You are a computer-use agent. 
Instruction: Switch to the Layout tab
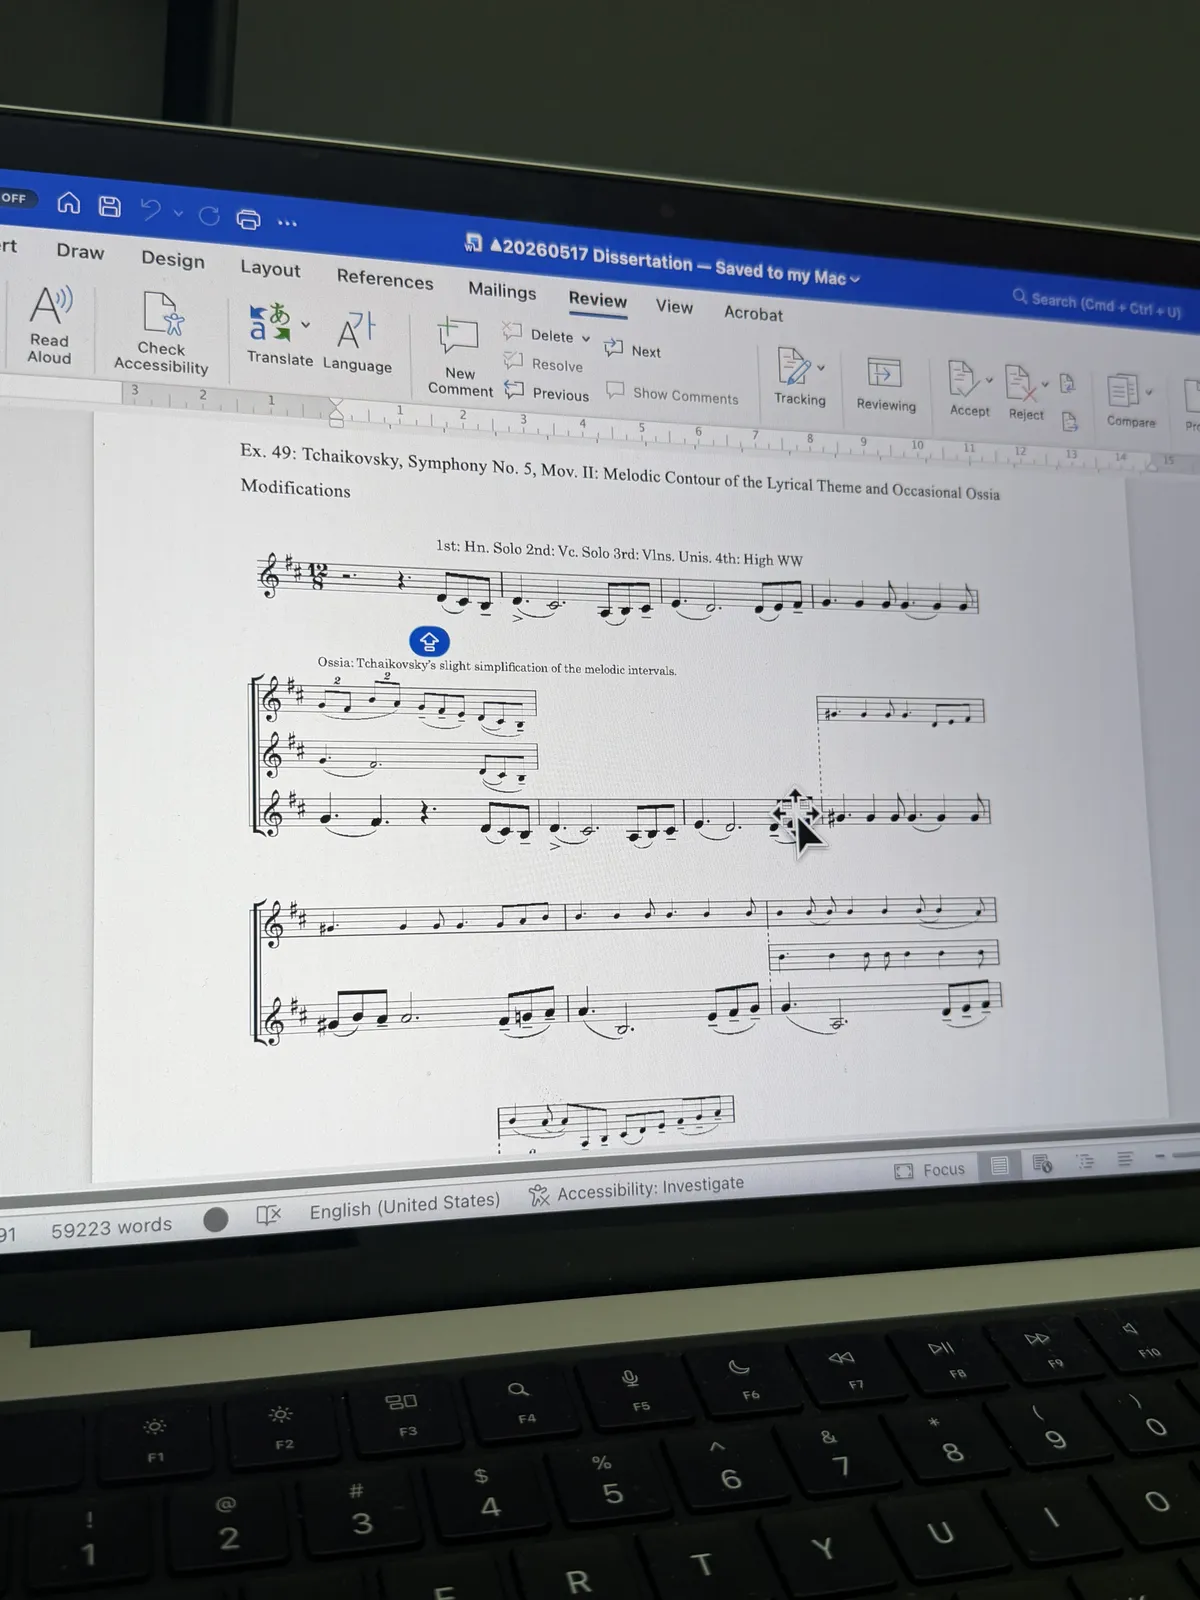tap(270, 268)
